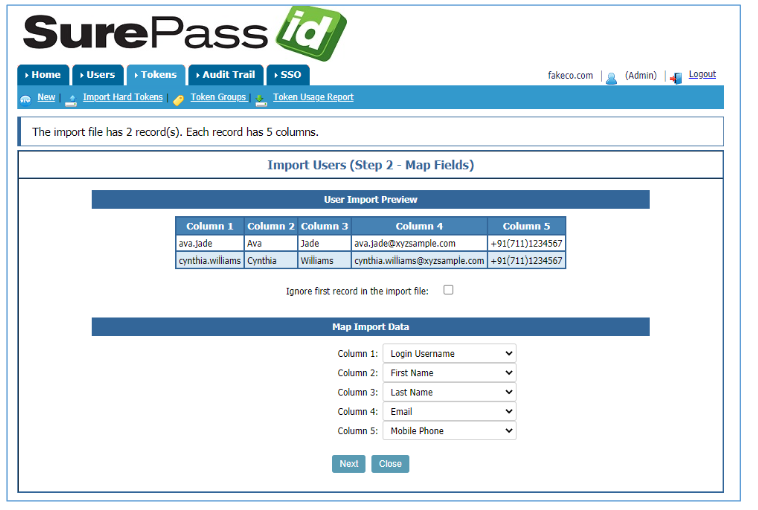Click the User Import Preview header bar
758x510 pixels.
click(x=371, y=200)
